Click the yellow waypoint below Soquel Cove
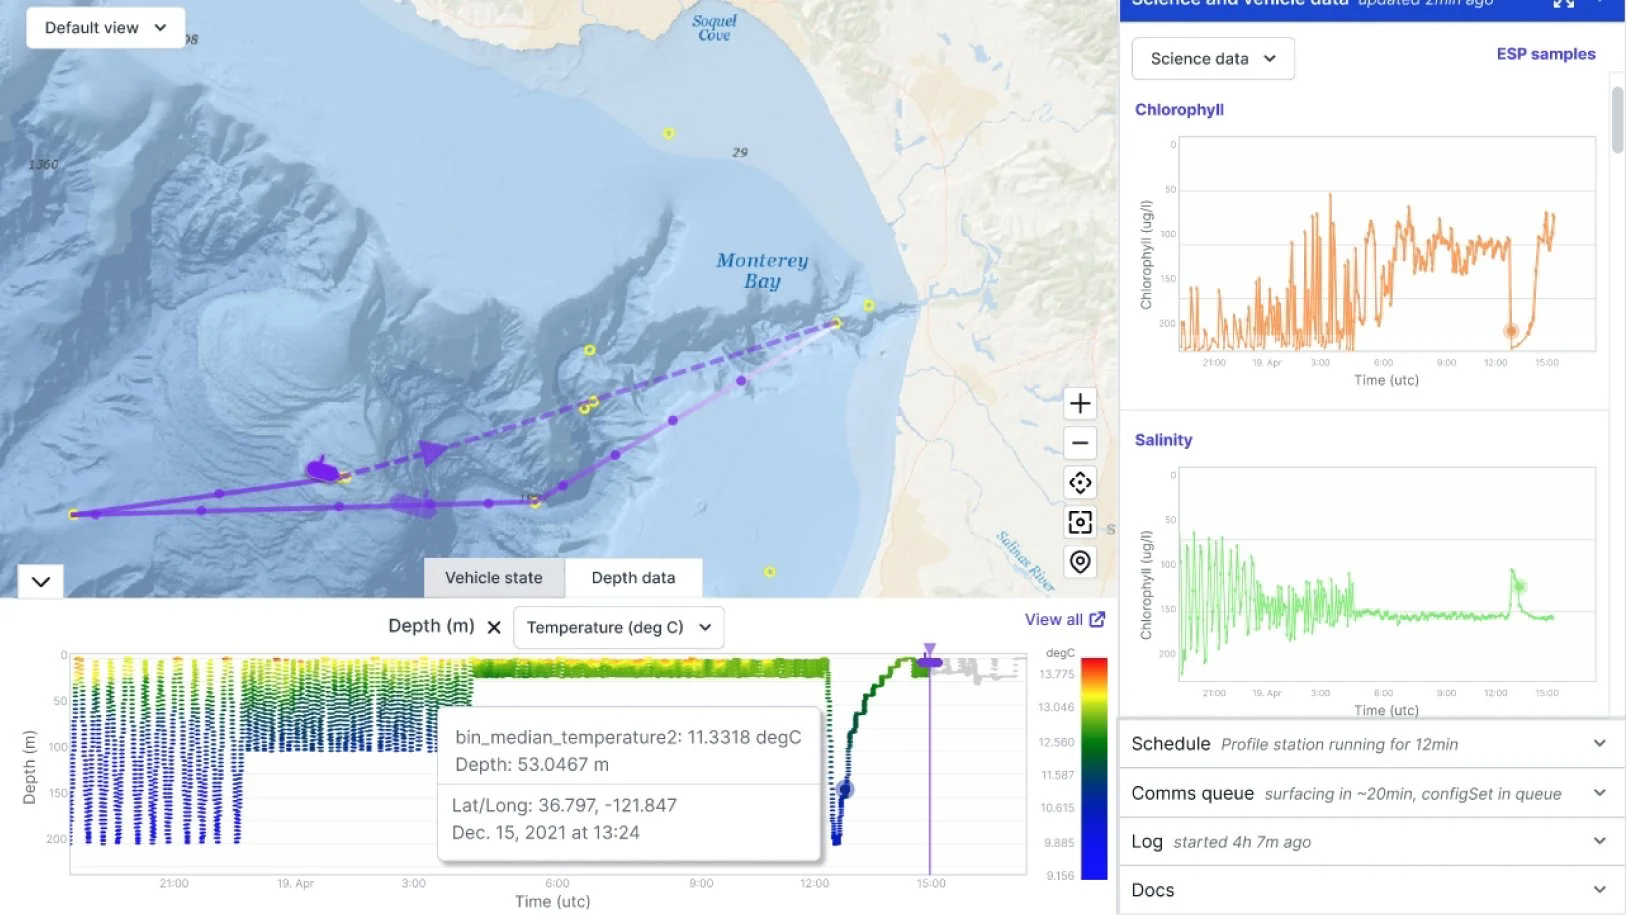 (669, 133)
